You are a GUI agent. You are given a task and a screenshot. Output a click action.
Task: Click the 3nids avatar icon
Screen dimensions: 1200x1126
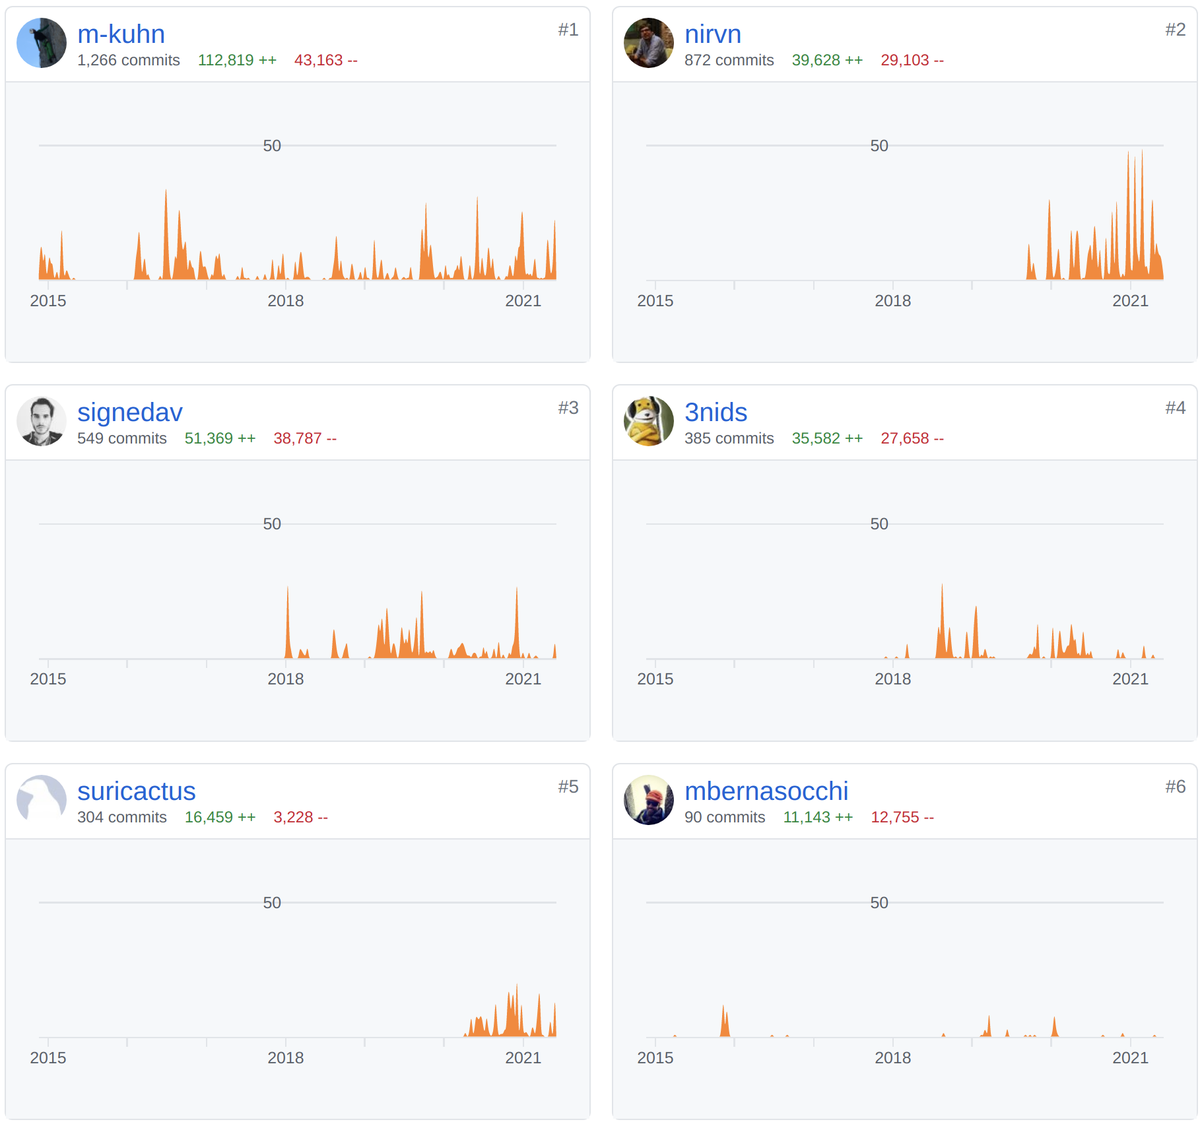[x=648, y=421]
